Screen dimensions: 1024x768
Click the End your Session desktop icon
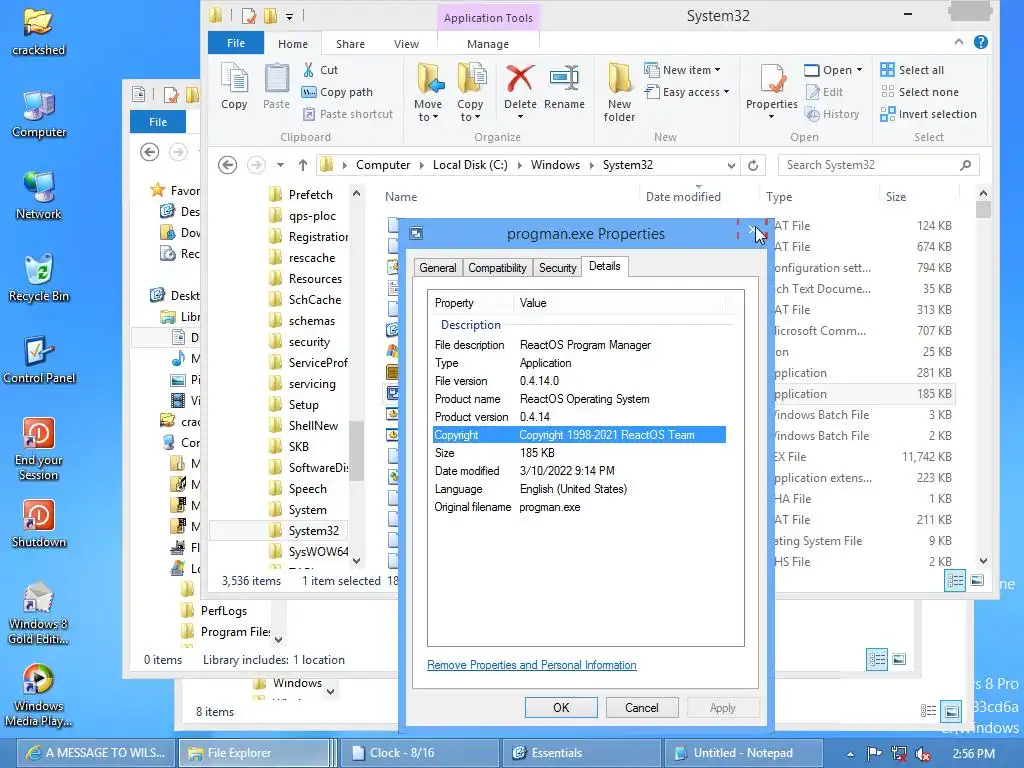pyautogui.click(x=39, y=449)
